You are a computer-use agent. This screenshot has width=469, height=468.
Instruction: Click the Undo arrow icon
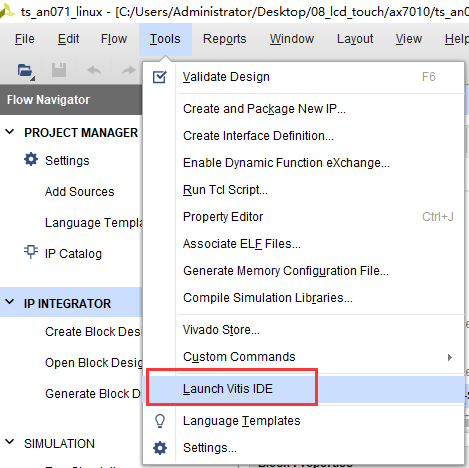(94, 70)
